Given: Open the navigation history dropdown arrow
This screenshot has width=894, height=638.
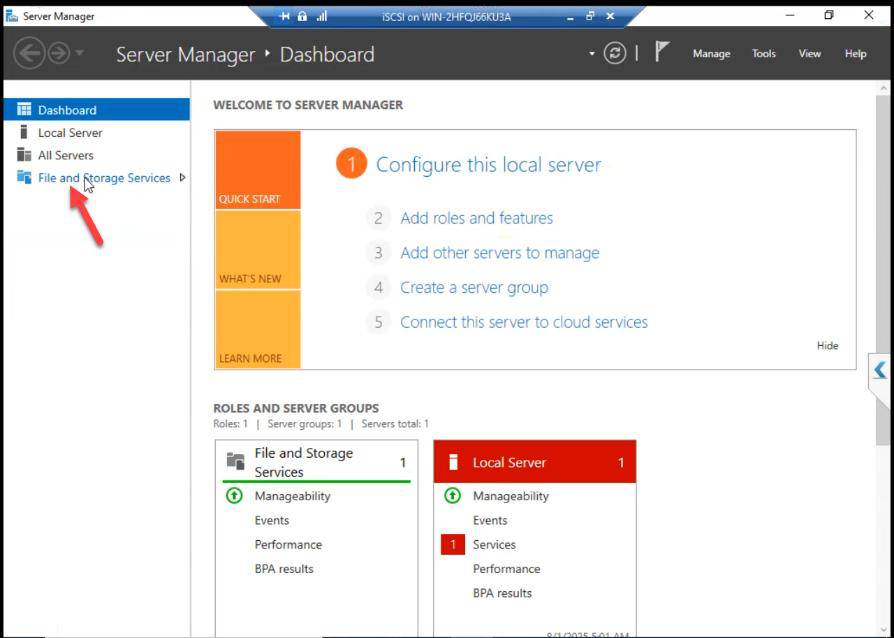Looking at the screenshot, I should [x=80, y=53].
